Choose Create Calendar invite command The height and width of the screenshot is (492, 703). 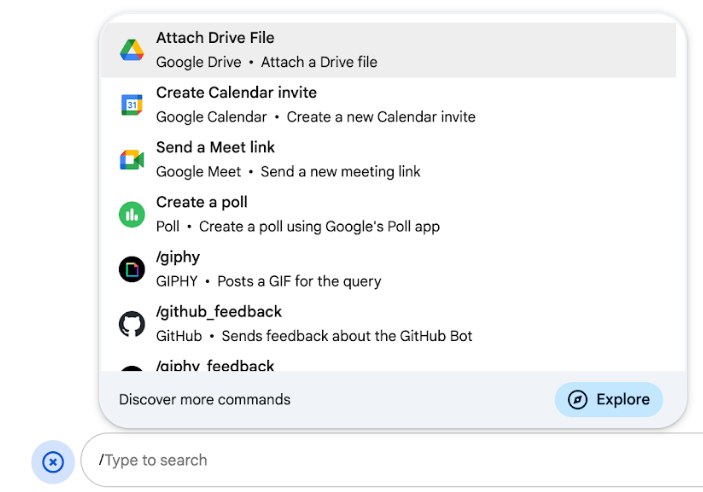(x=236, y=93)
